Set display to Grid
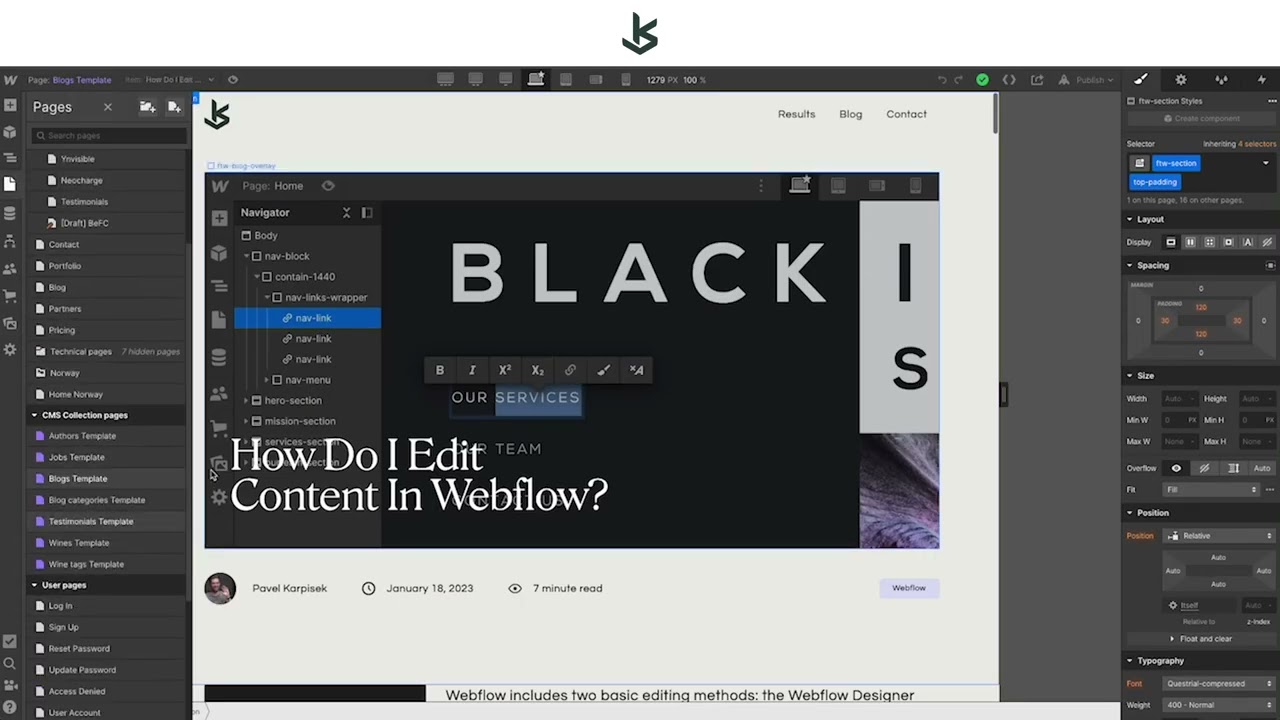Screen dimensions: 1280x720 (x=1209, y=242)
